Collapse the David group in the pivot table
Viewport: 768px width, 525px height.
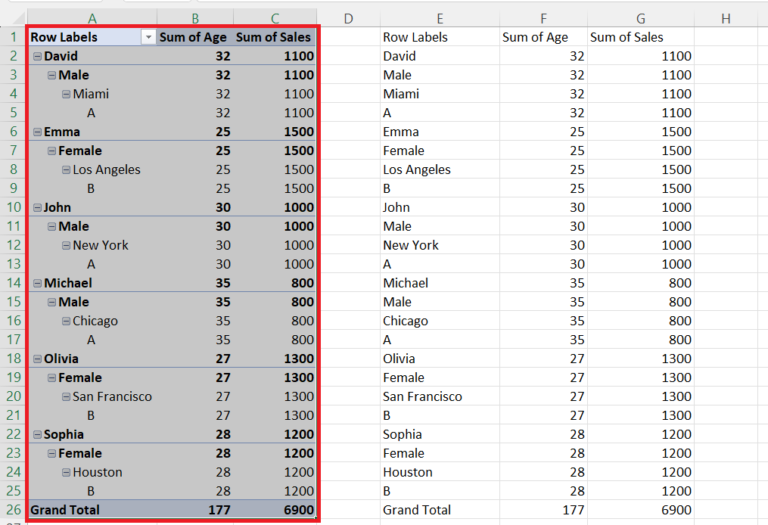(x=37, y=56)
